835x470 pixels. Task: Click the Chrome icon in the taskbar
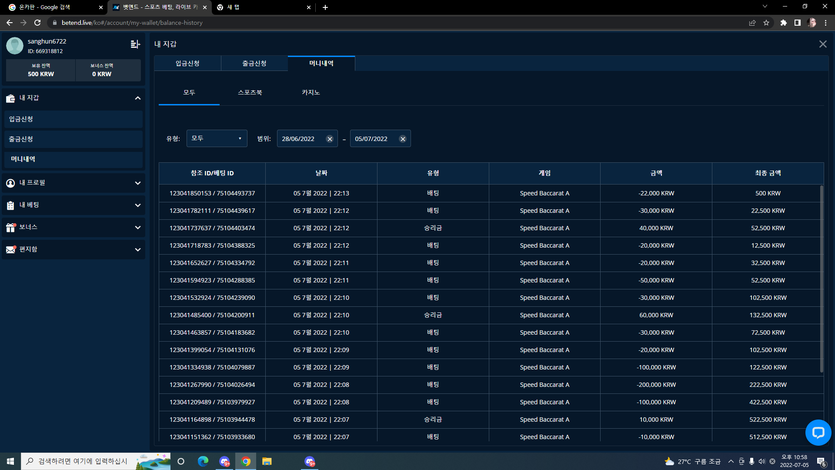point(245,461)
